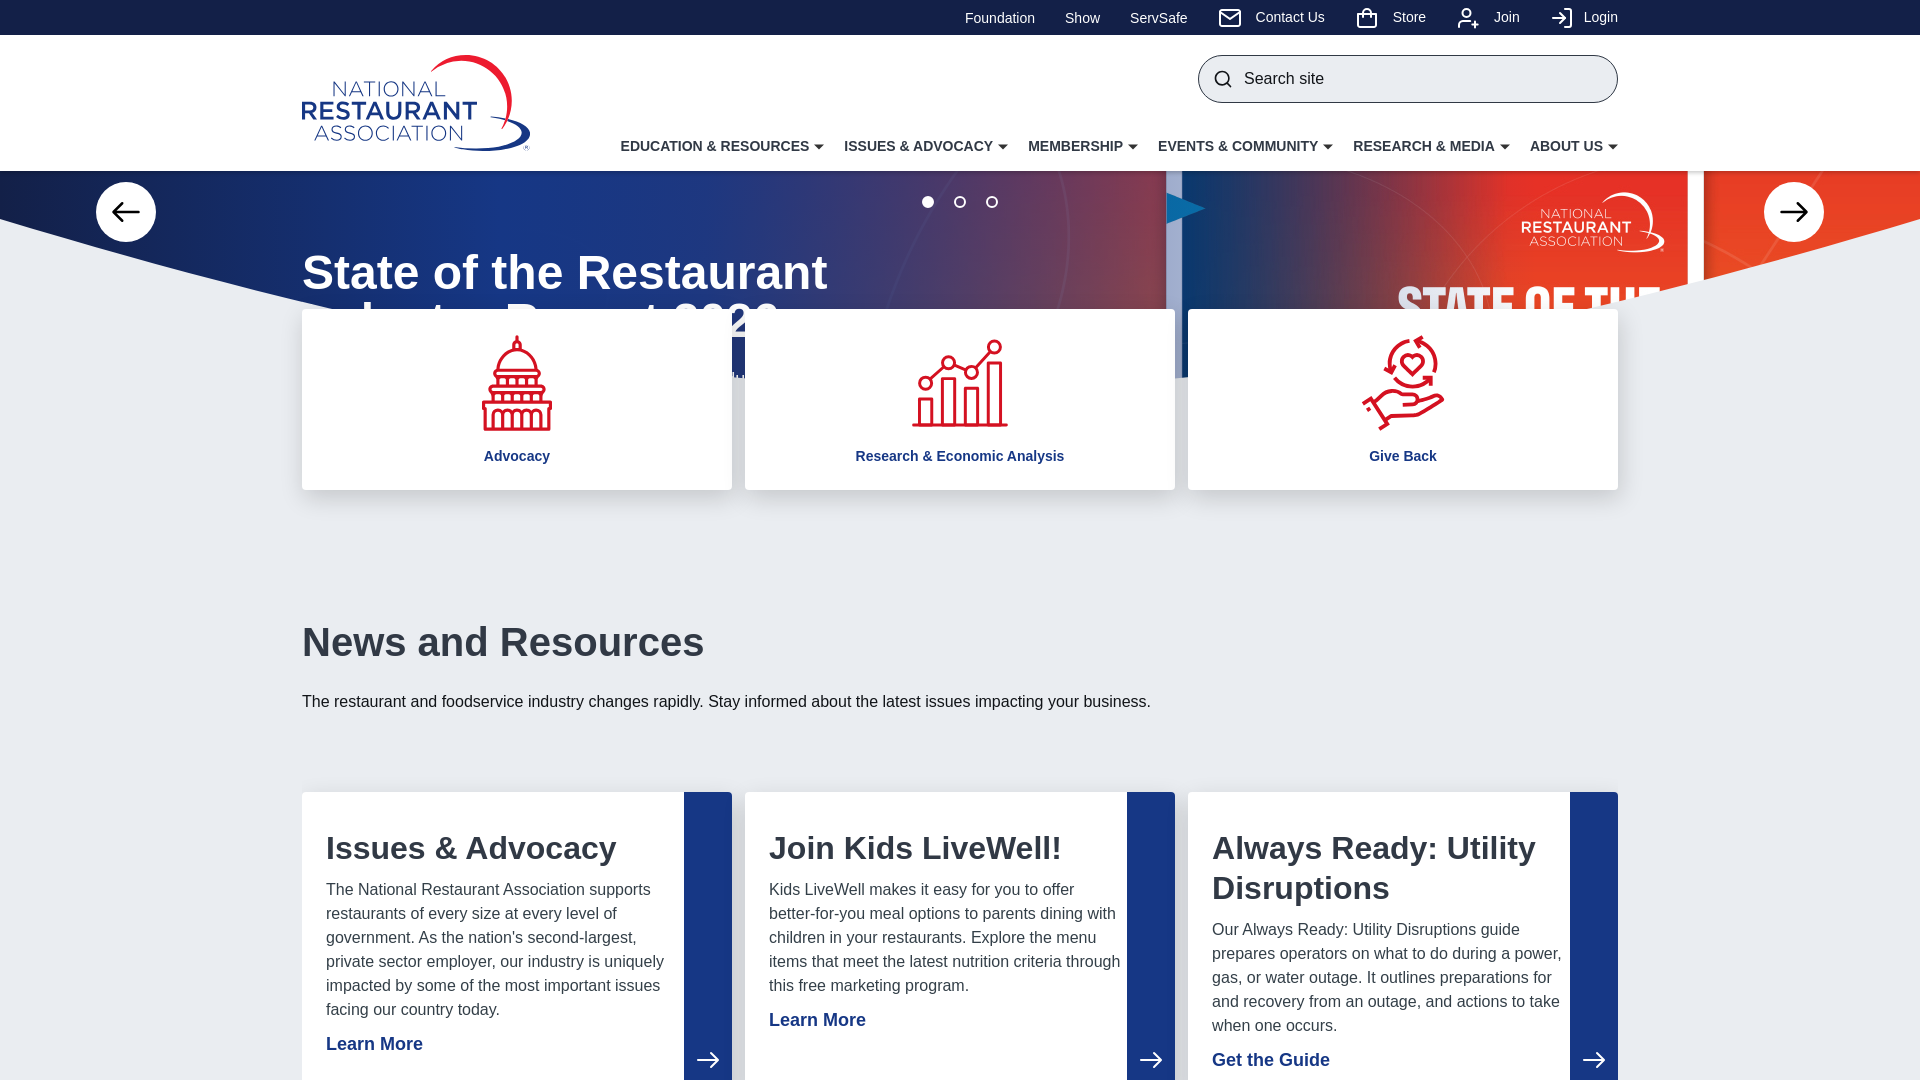
Task: Expand Membership menu
Action: click(1083, 146)
